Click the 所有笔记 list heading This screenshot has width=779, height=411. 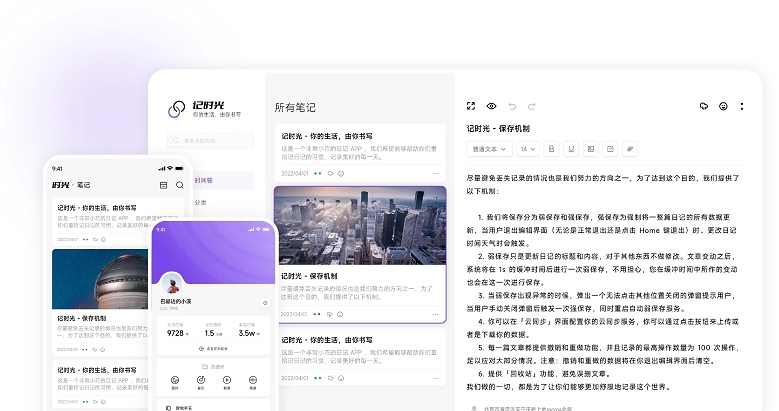(x=295, y=107)
